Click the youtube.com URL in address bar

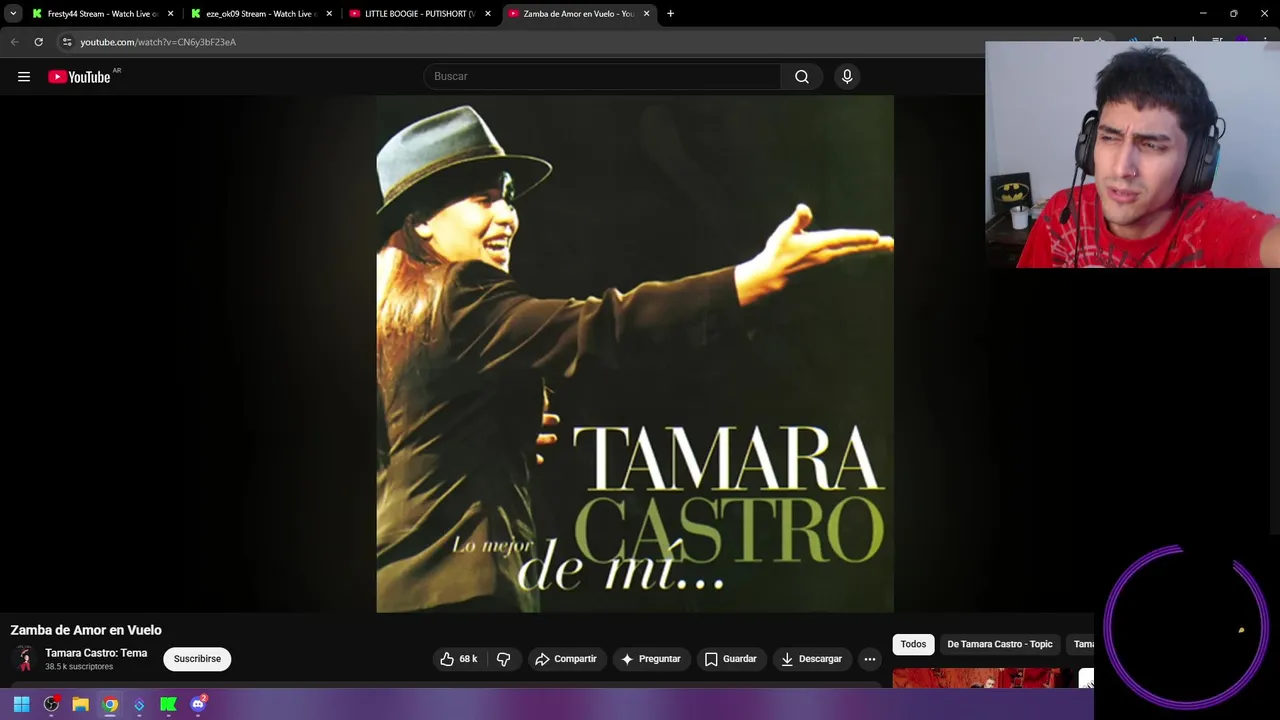pyautogui.click(x=158, y=42)
